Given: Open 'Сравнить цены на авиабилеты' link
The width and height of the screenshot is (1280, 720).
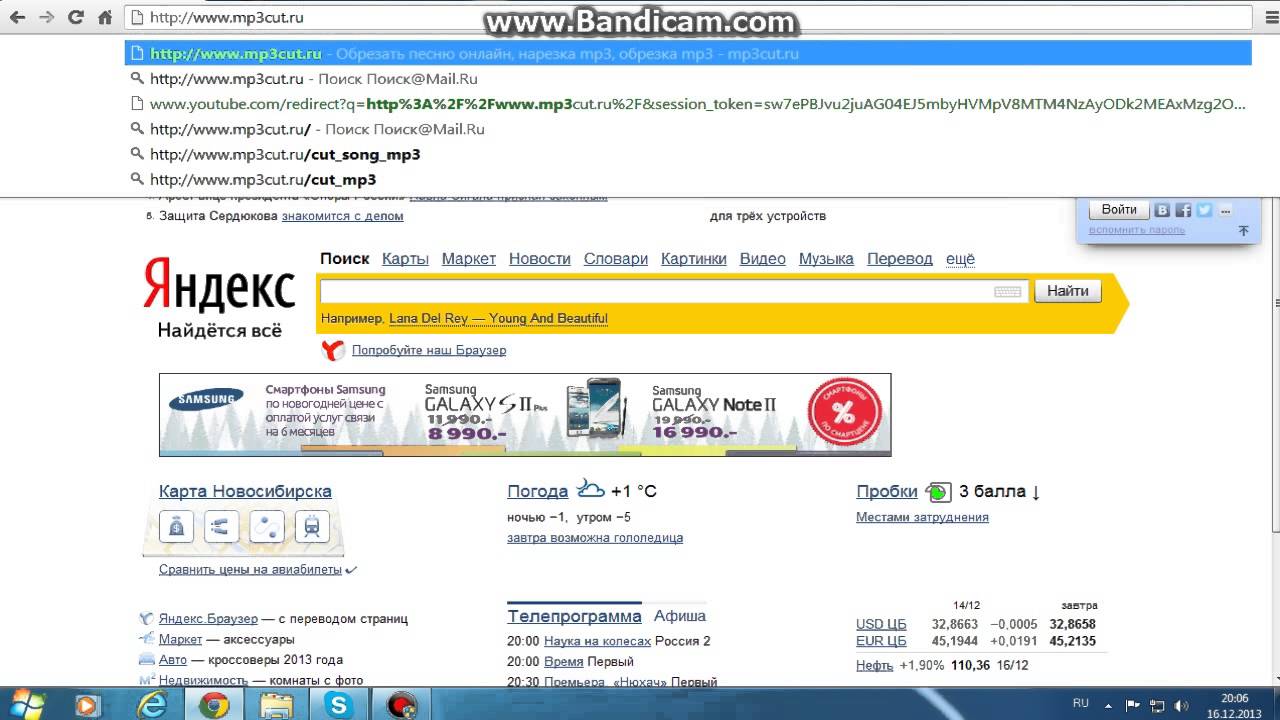Looking at the screenshot, I should pyautogui.click(x=250, y=570).
